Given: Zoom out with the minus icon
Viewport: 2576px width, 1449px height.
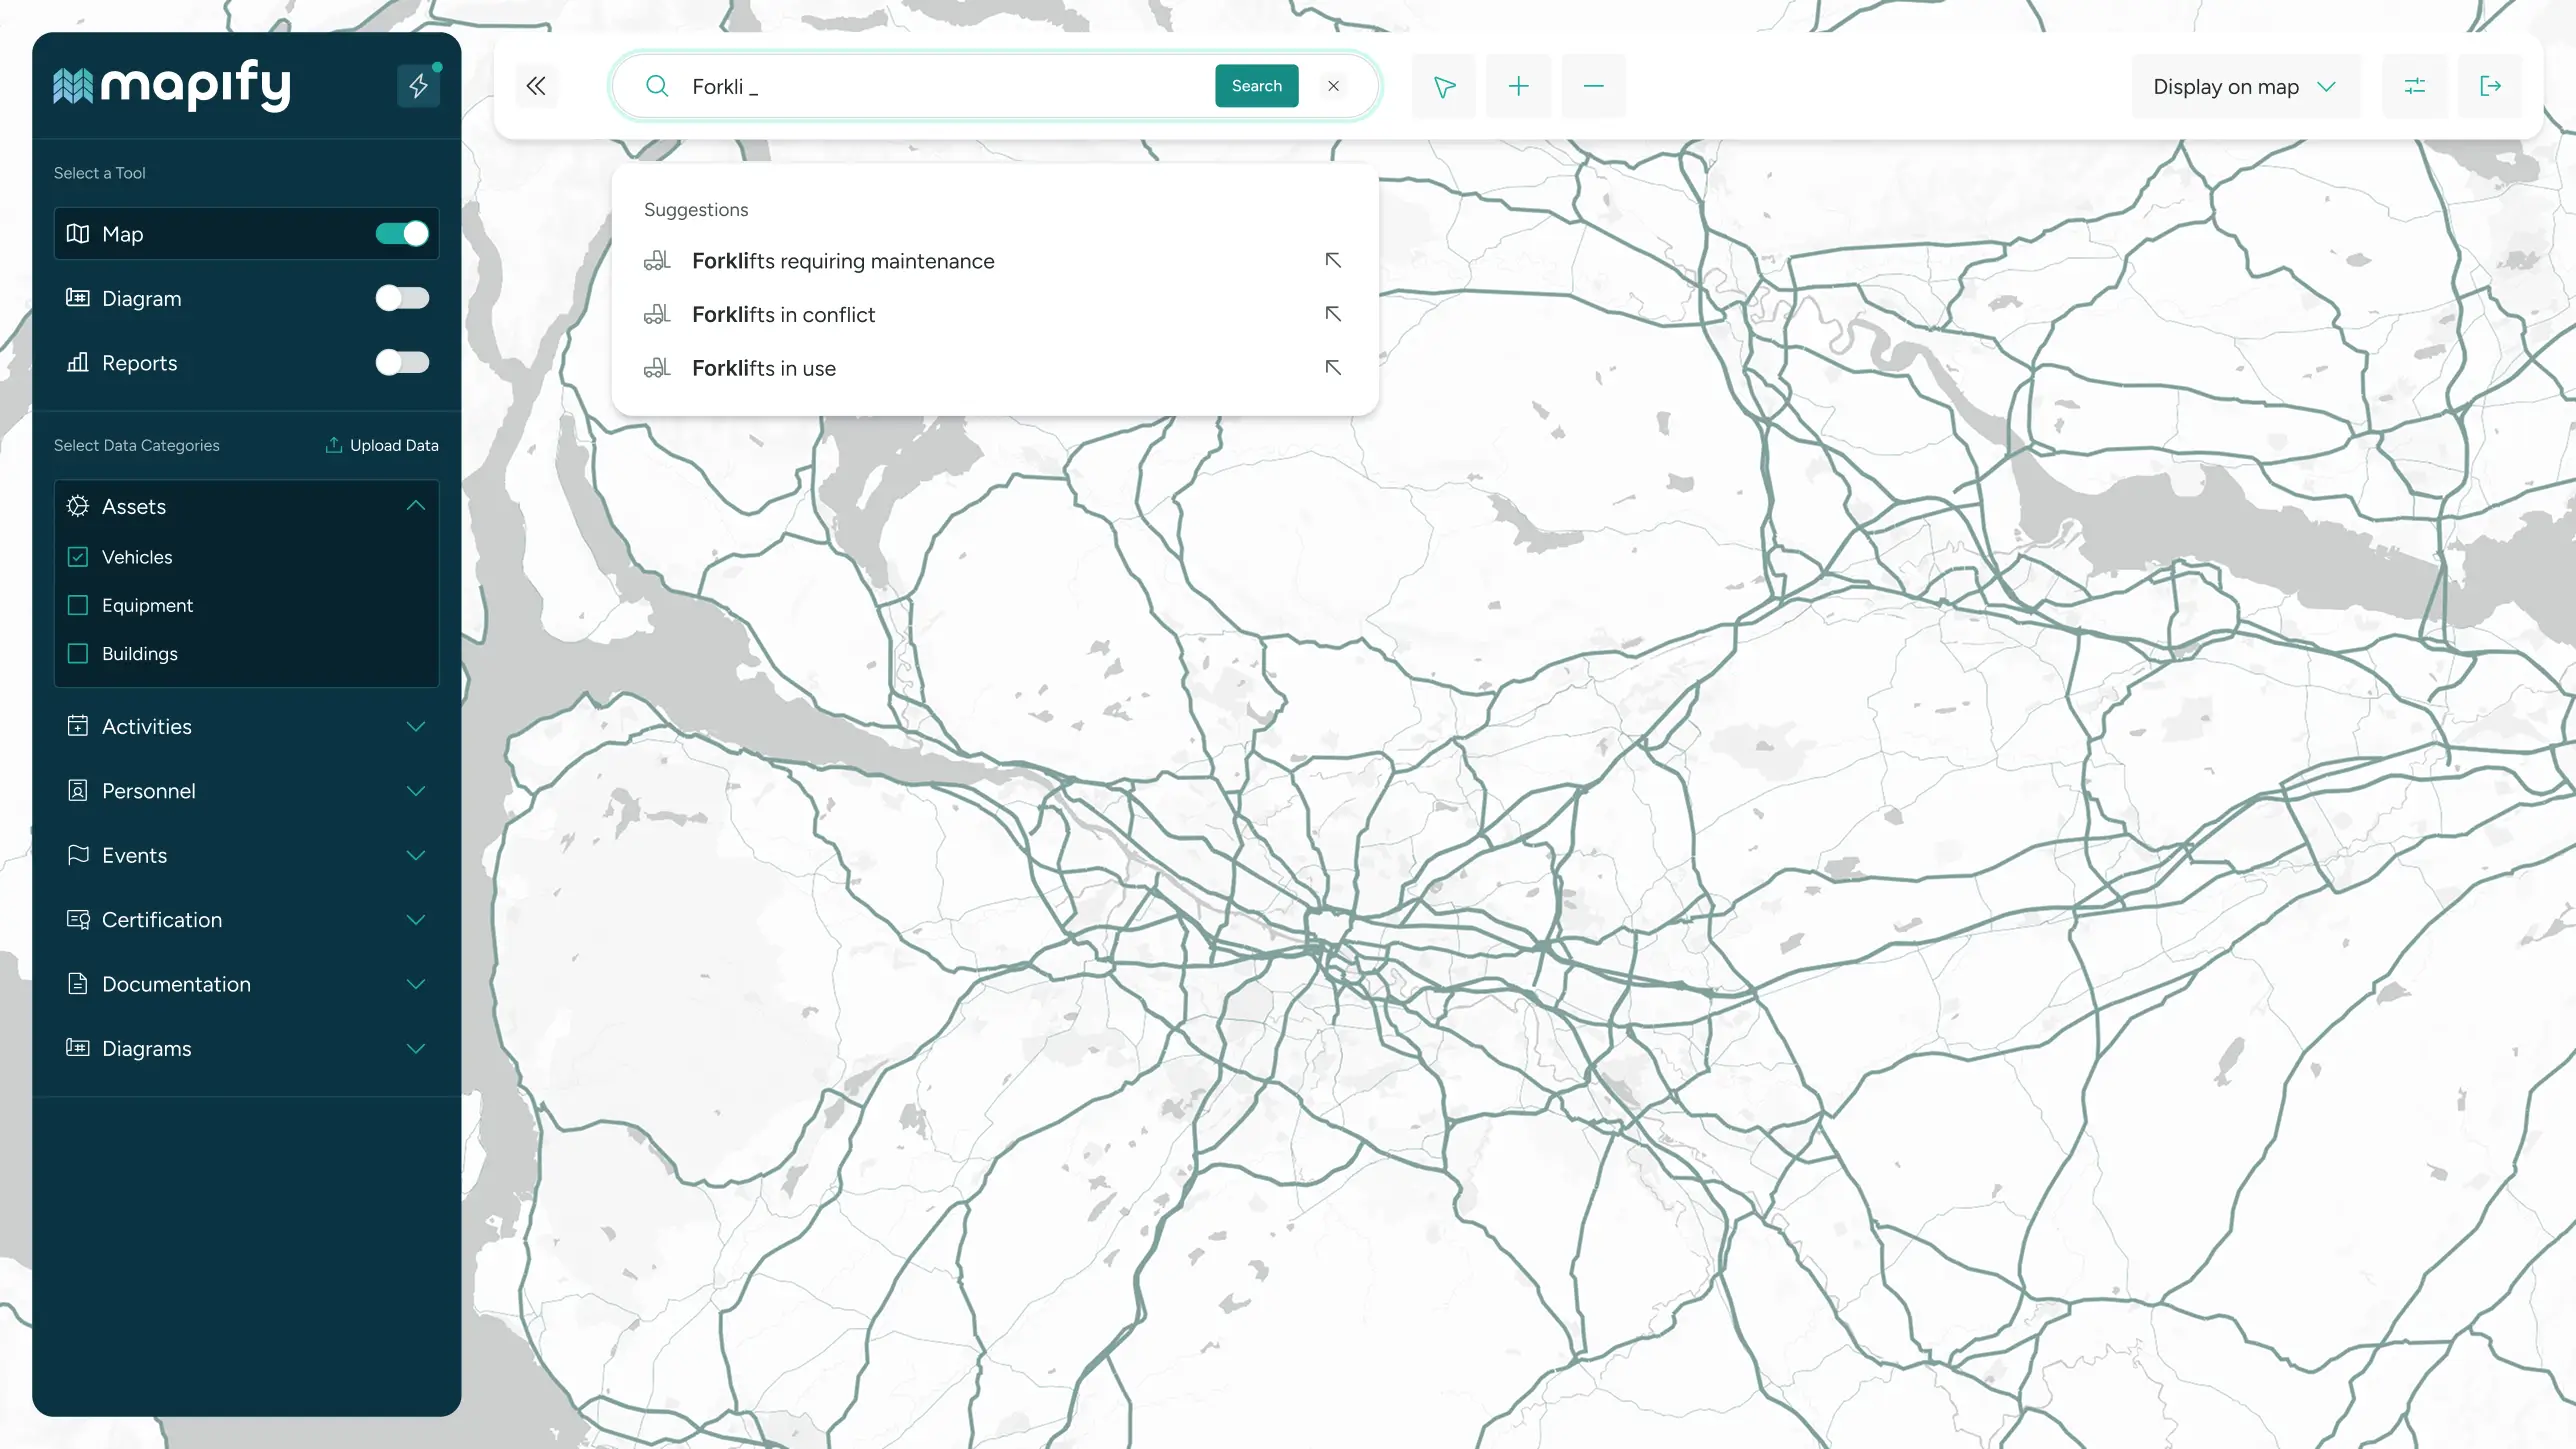Looking at the screenshot, I should pos(1593,87).
